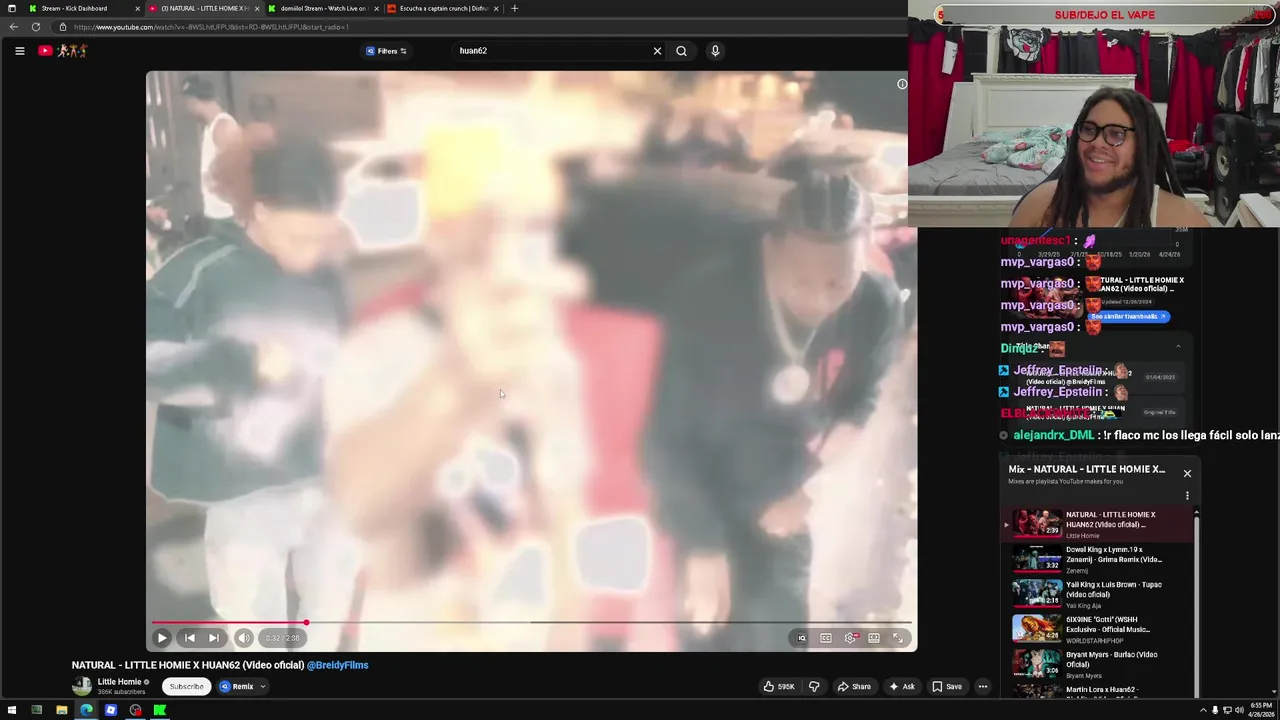Open the Little Homie channel avatar

click(82, 686)
